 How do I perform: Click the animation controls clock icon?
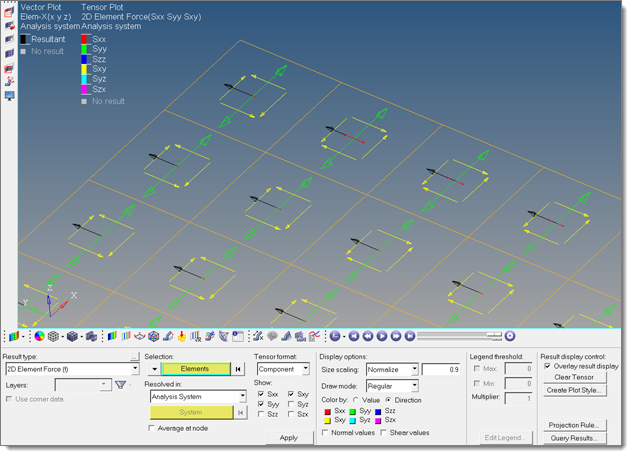coord(335,337)
